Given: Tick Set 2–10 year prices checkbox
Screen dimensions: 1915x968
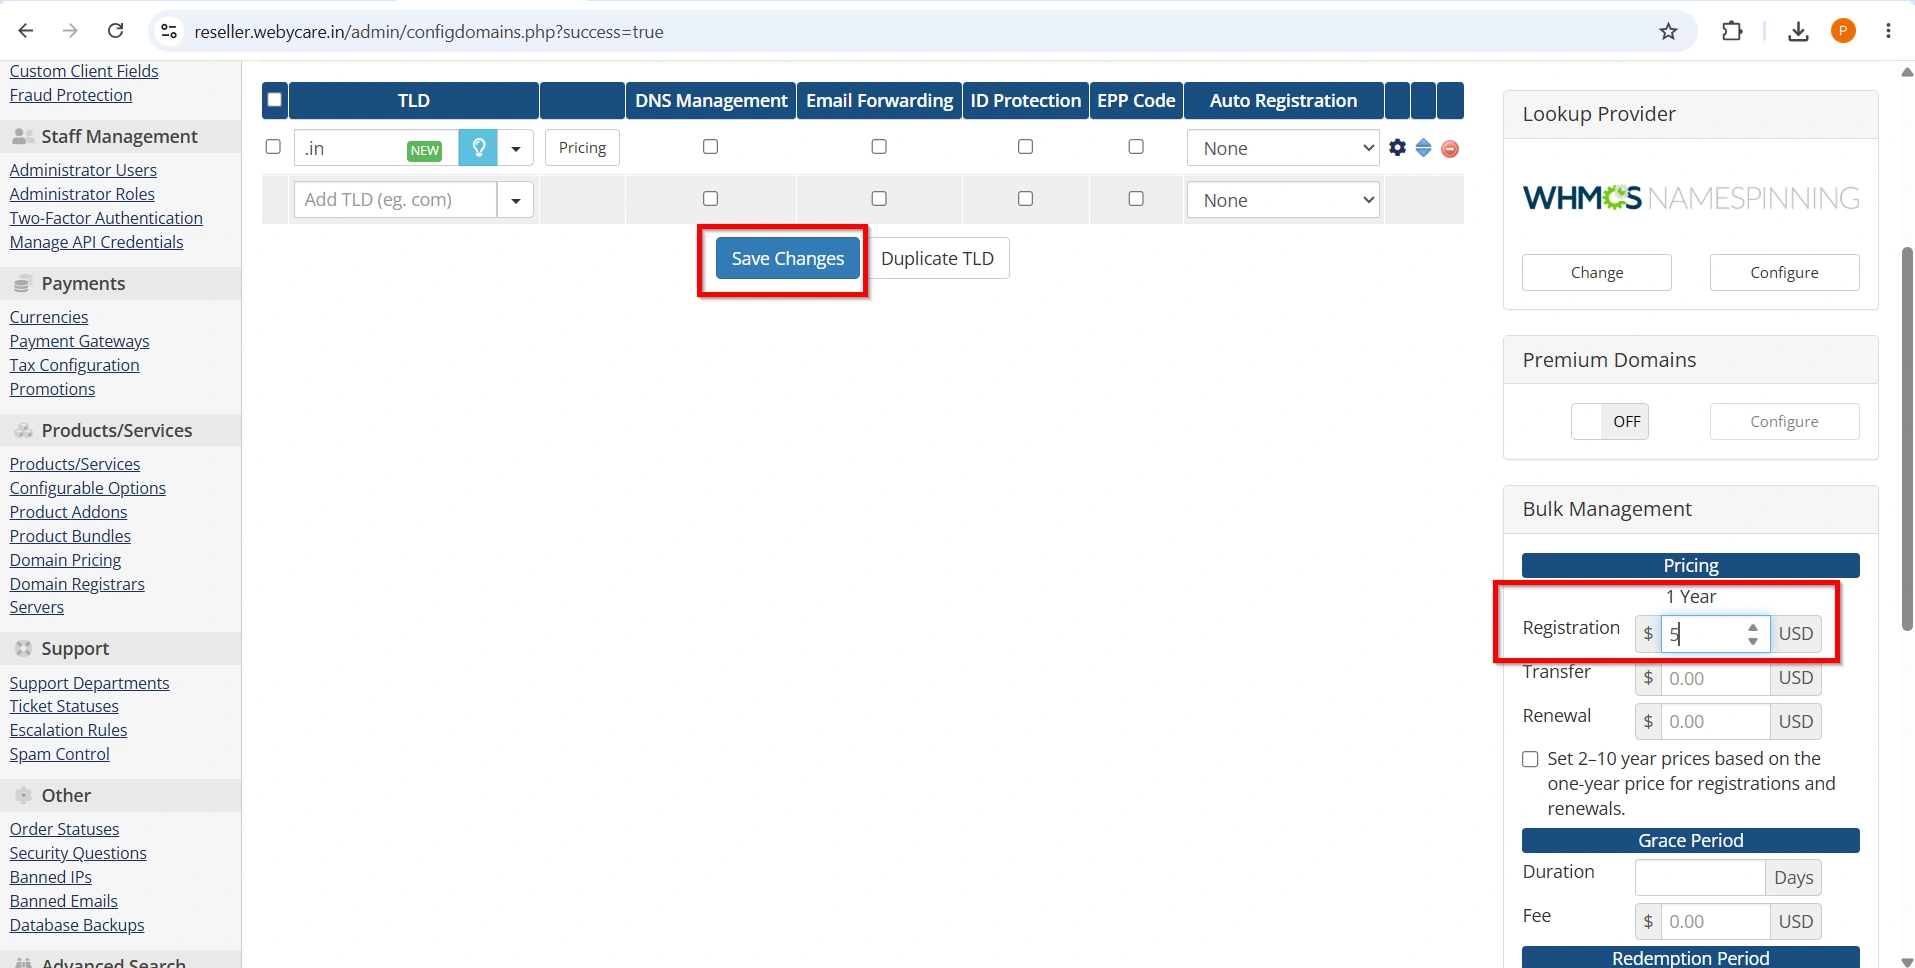Looking at the screenshot, I should pos(1530,759).
